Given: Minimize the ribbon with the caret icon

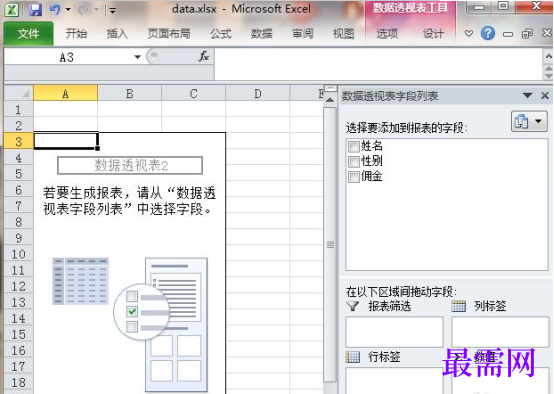Looking at the screenshot, I should 468,34.
